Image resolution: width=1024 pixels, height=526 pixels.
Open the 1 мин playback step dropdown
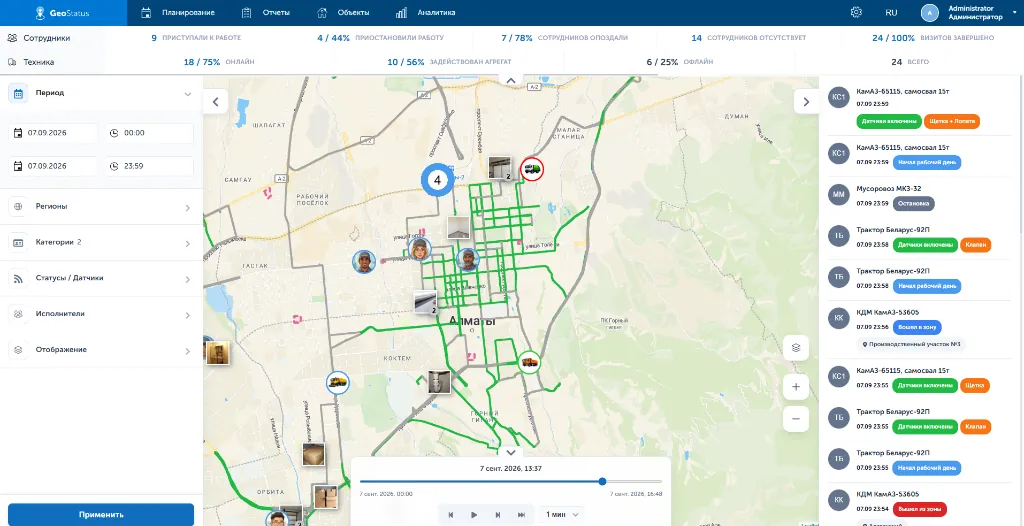coord(562,515)
